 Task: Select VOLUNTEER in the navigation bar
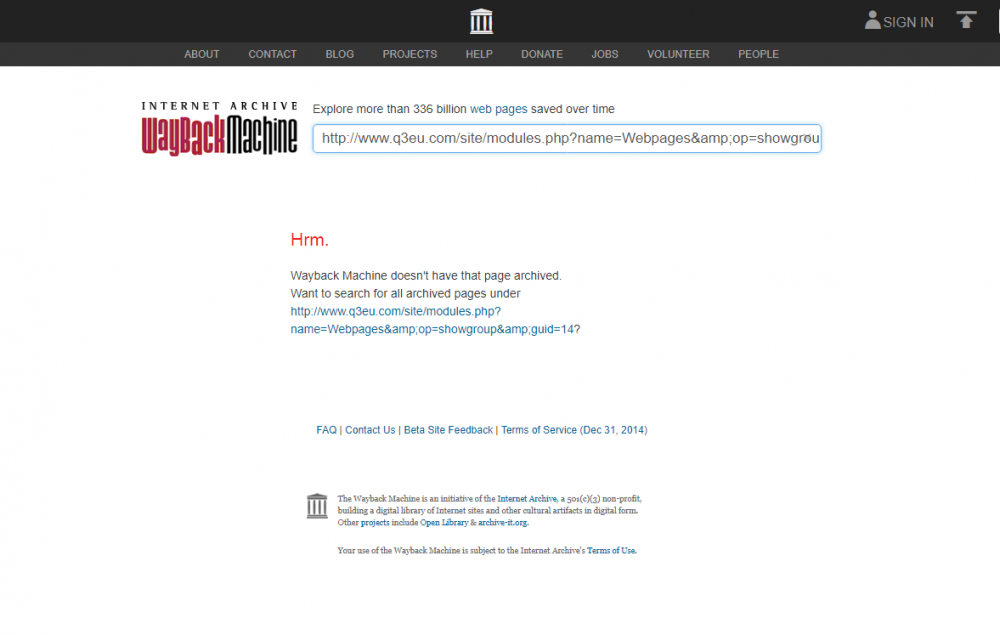pos(678,54)
